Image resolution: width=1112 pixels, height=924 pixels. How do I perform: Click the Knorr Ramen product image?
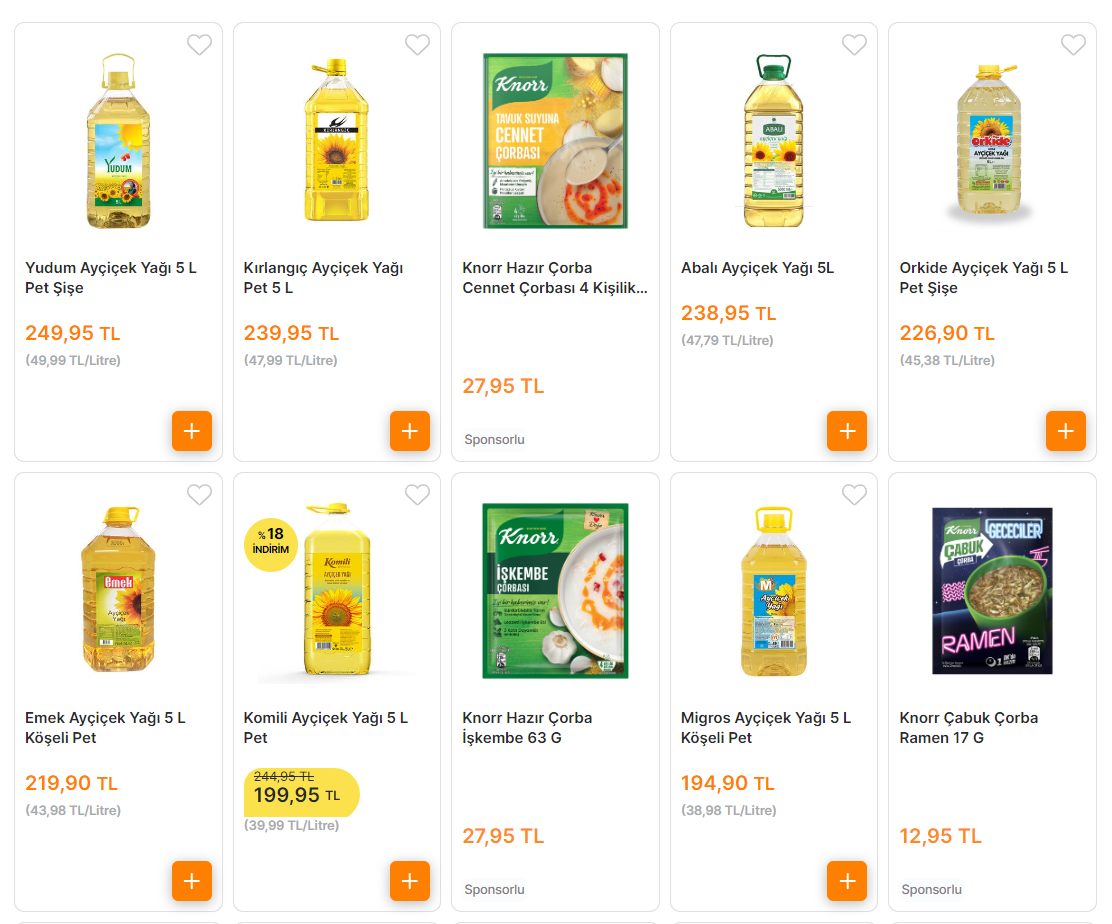click(x=992, y=590)
